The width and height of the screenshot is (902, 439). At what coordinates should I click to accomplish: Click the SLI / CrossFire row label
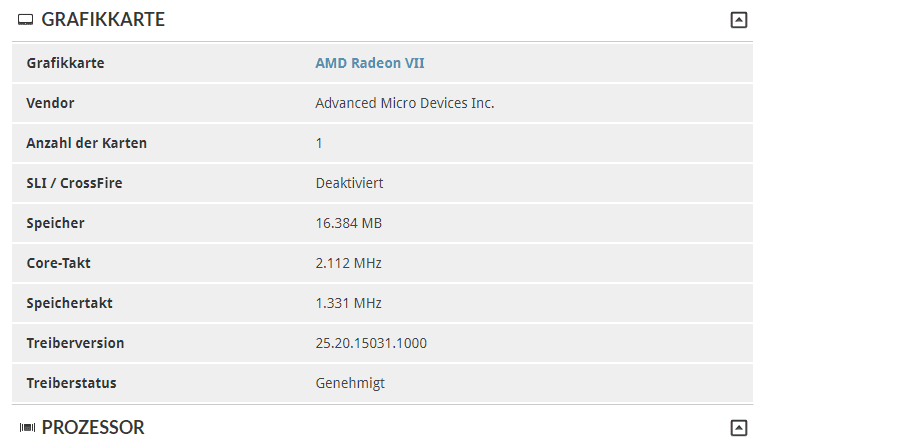tap(74, 183)
